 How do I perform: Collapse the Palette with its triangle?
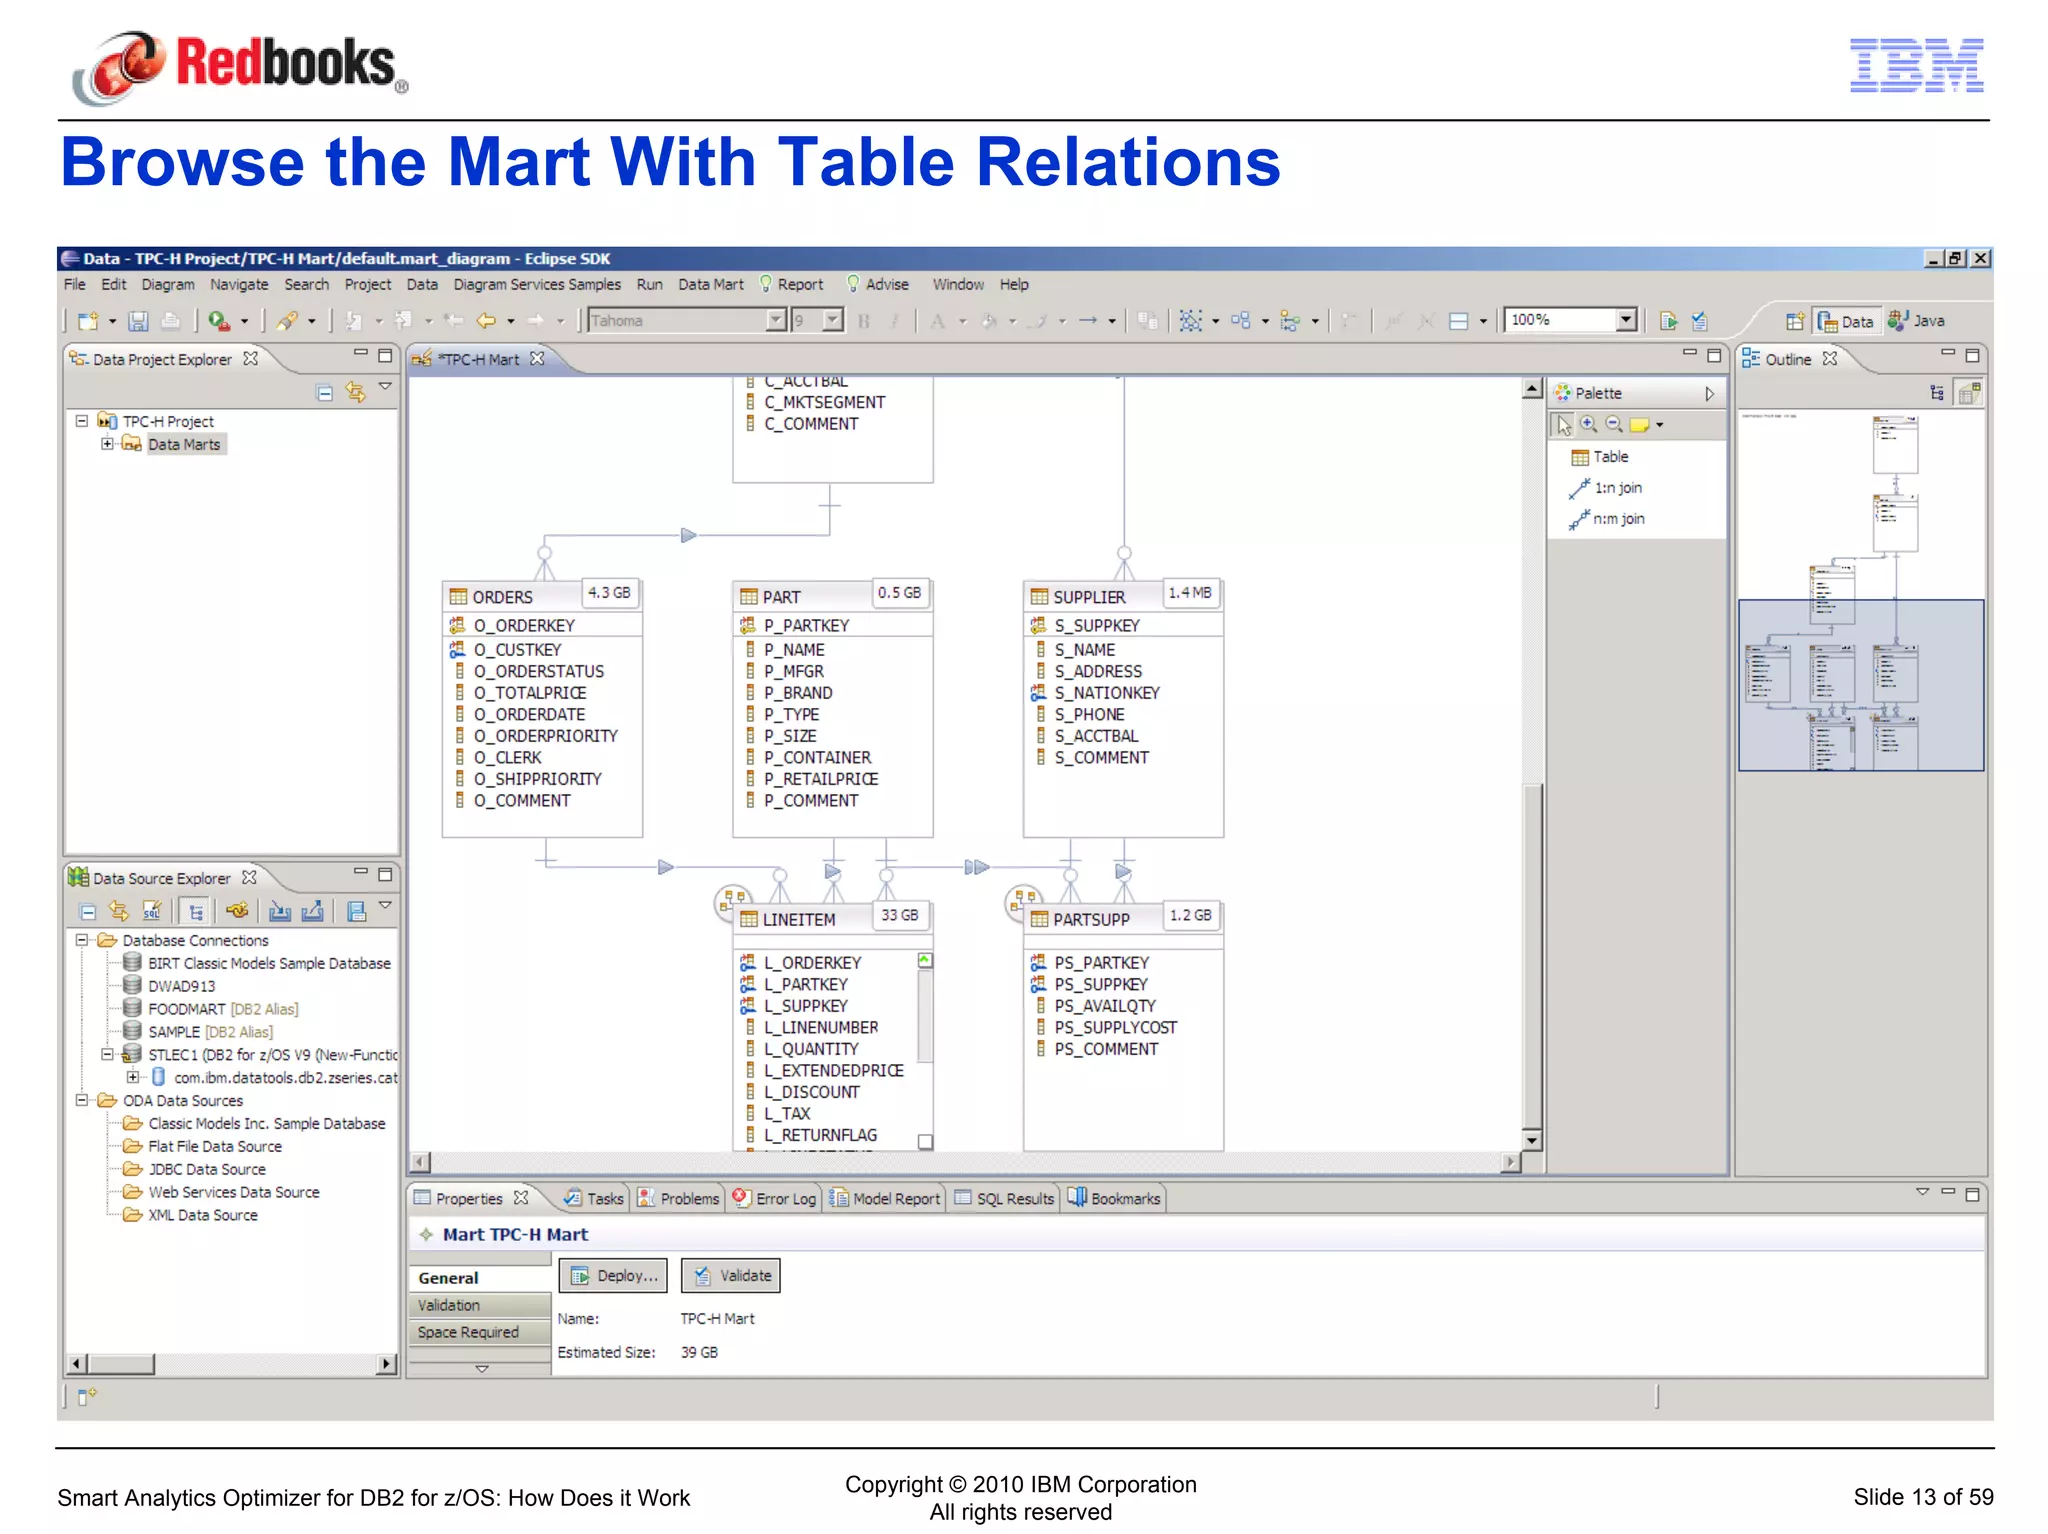click(x=1710, y=394)
